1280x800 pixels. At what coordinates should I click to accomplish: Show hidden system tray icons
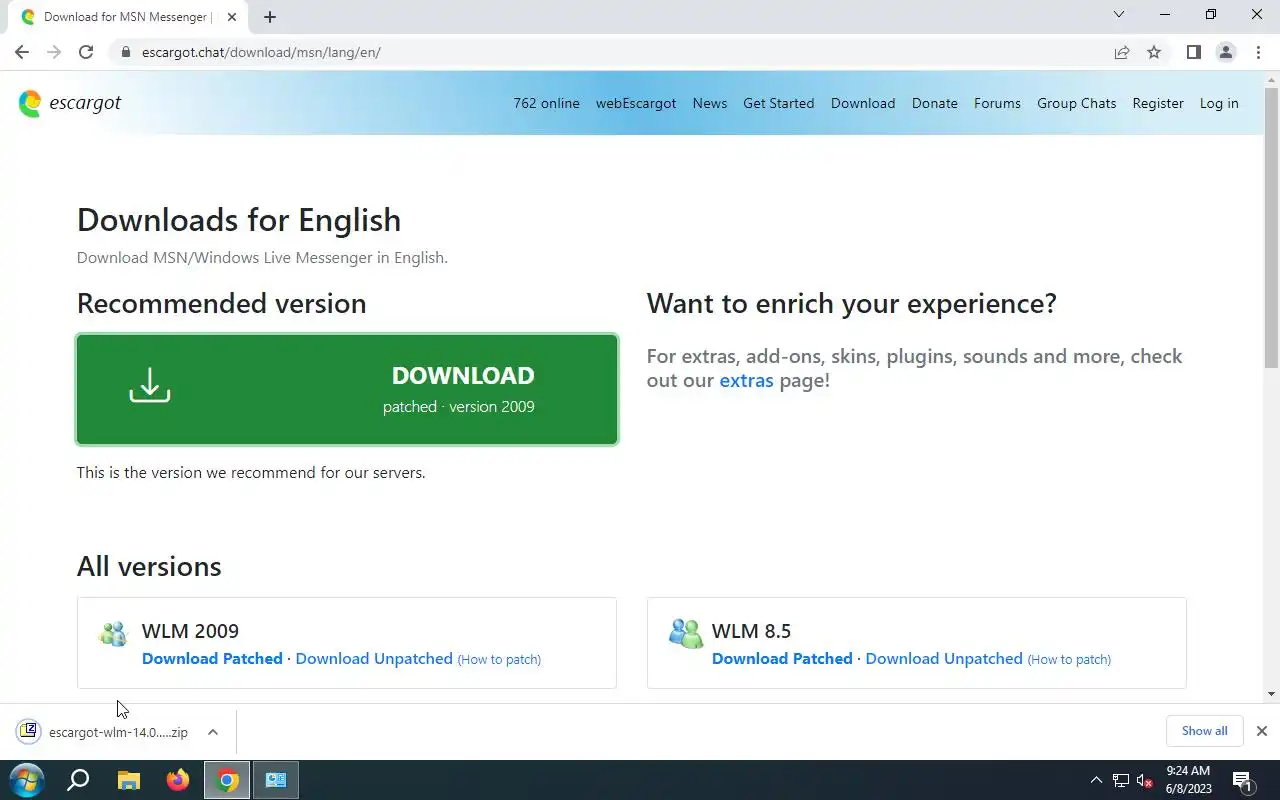pos(1095,780)
